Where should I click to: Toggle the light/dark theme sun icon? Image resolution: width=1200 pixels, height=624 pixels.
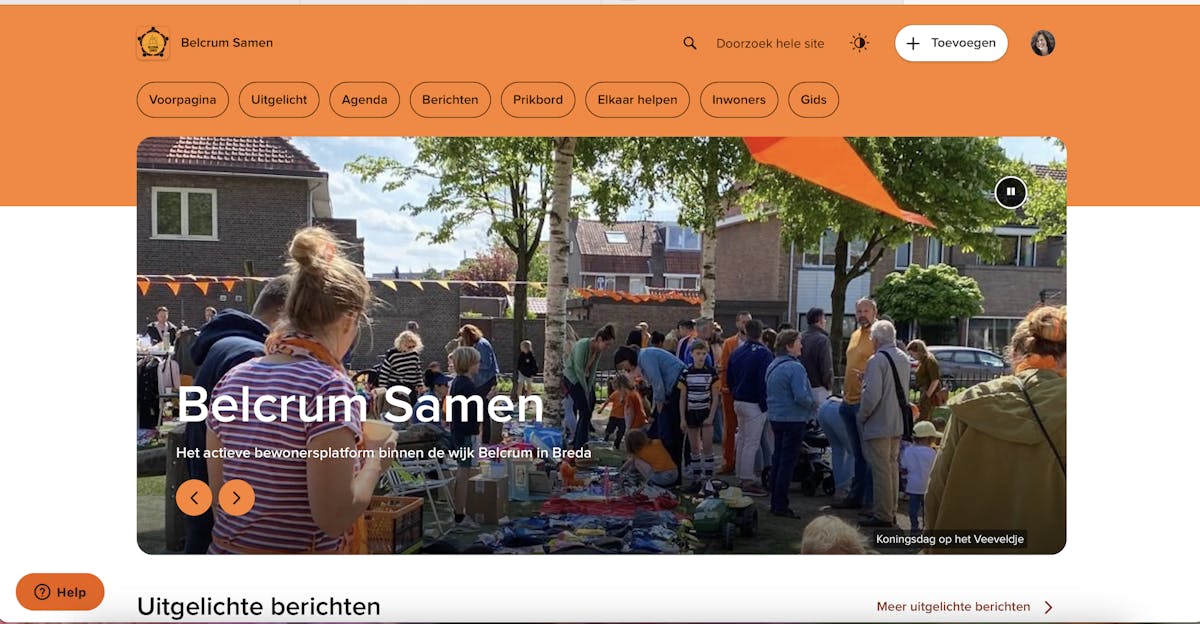click(x=859, y=43)
